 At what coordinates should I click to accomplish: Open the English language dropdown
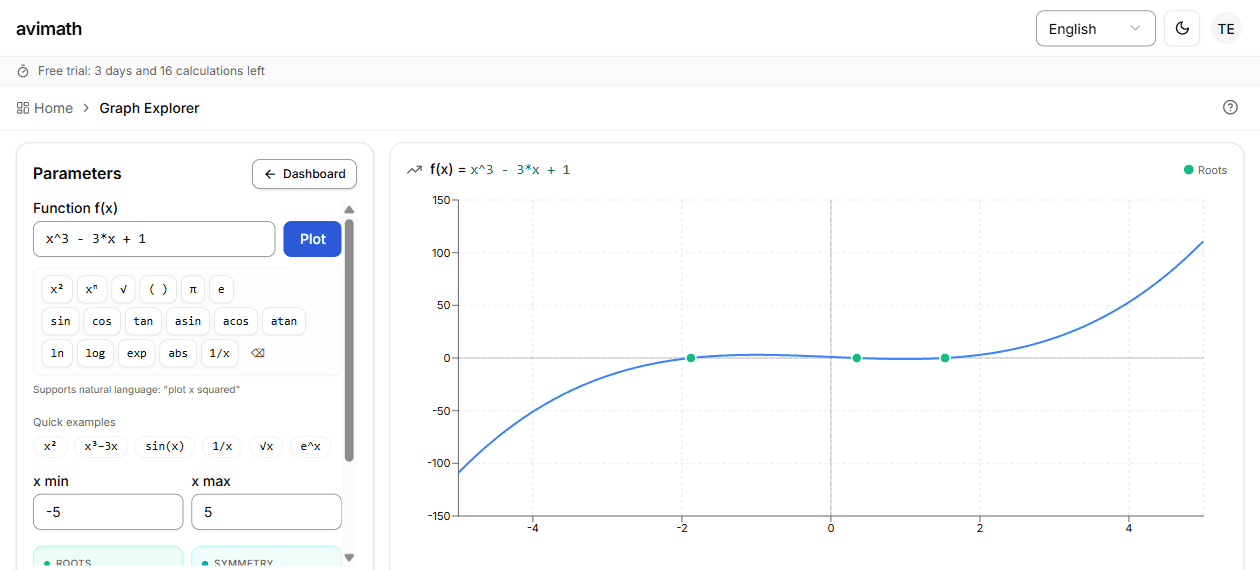coord(1095,29)
